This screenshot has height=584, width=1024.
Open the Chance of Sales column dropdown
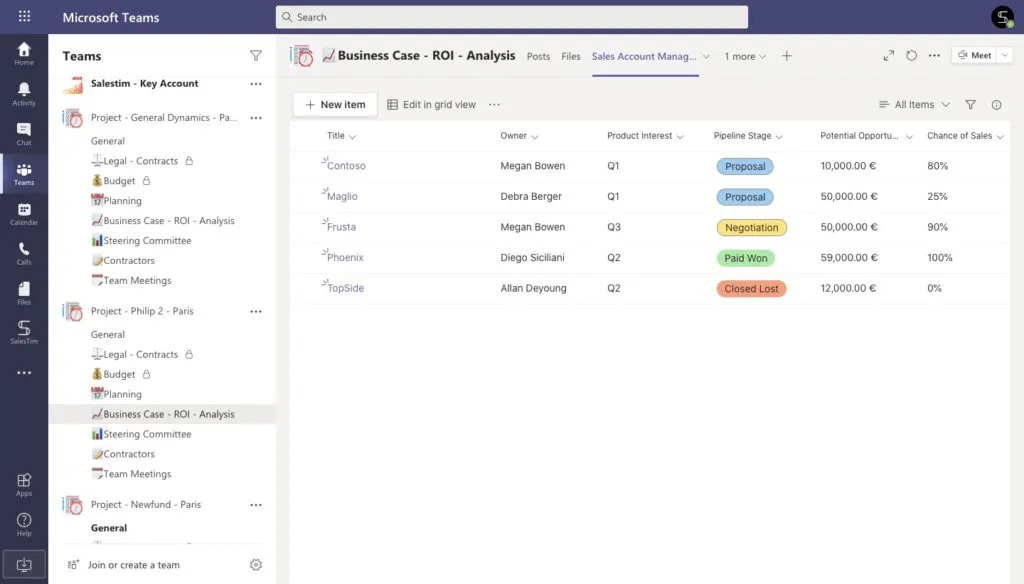coord(1000,137)
